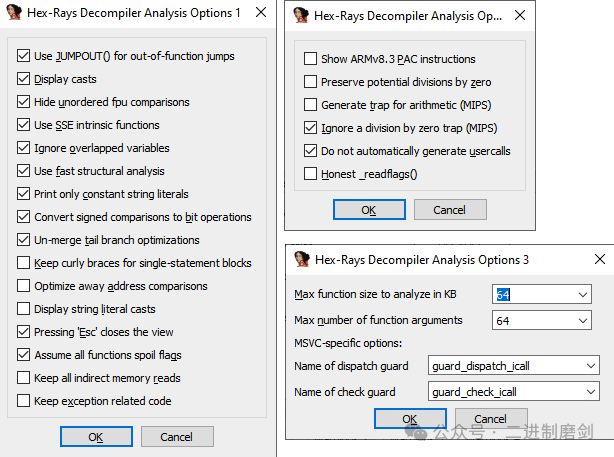Toggle the Display casts checkbox
Image resolution: width=614 pixels, height=457 pixels.
(x=23, y=79)
